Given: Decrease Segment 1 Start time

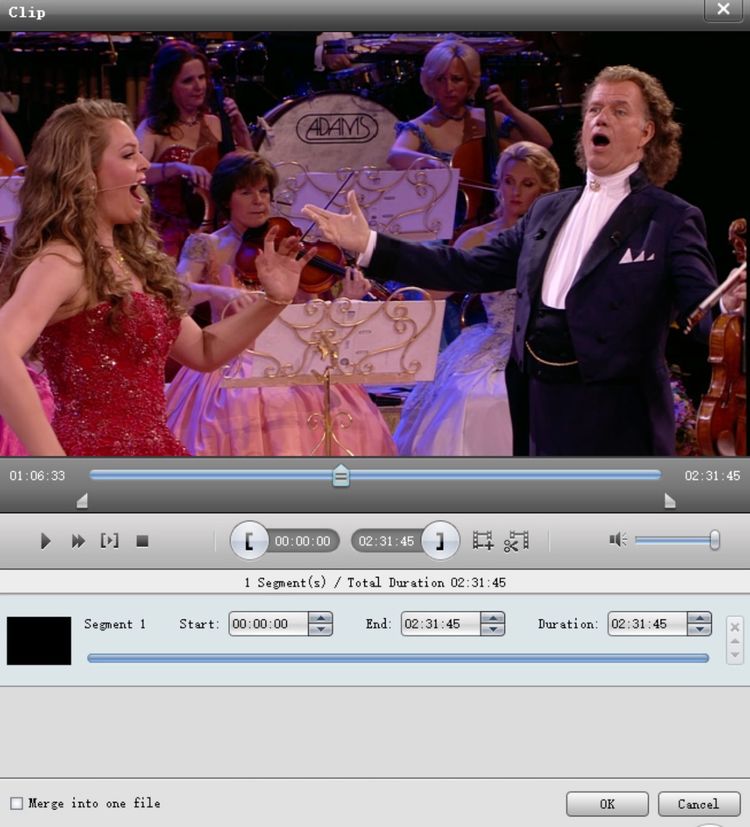Looking at the screenshot, I should (x=321, y=630).
